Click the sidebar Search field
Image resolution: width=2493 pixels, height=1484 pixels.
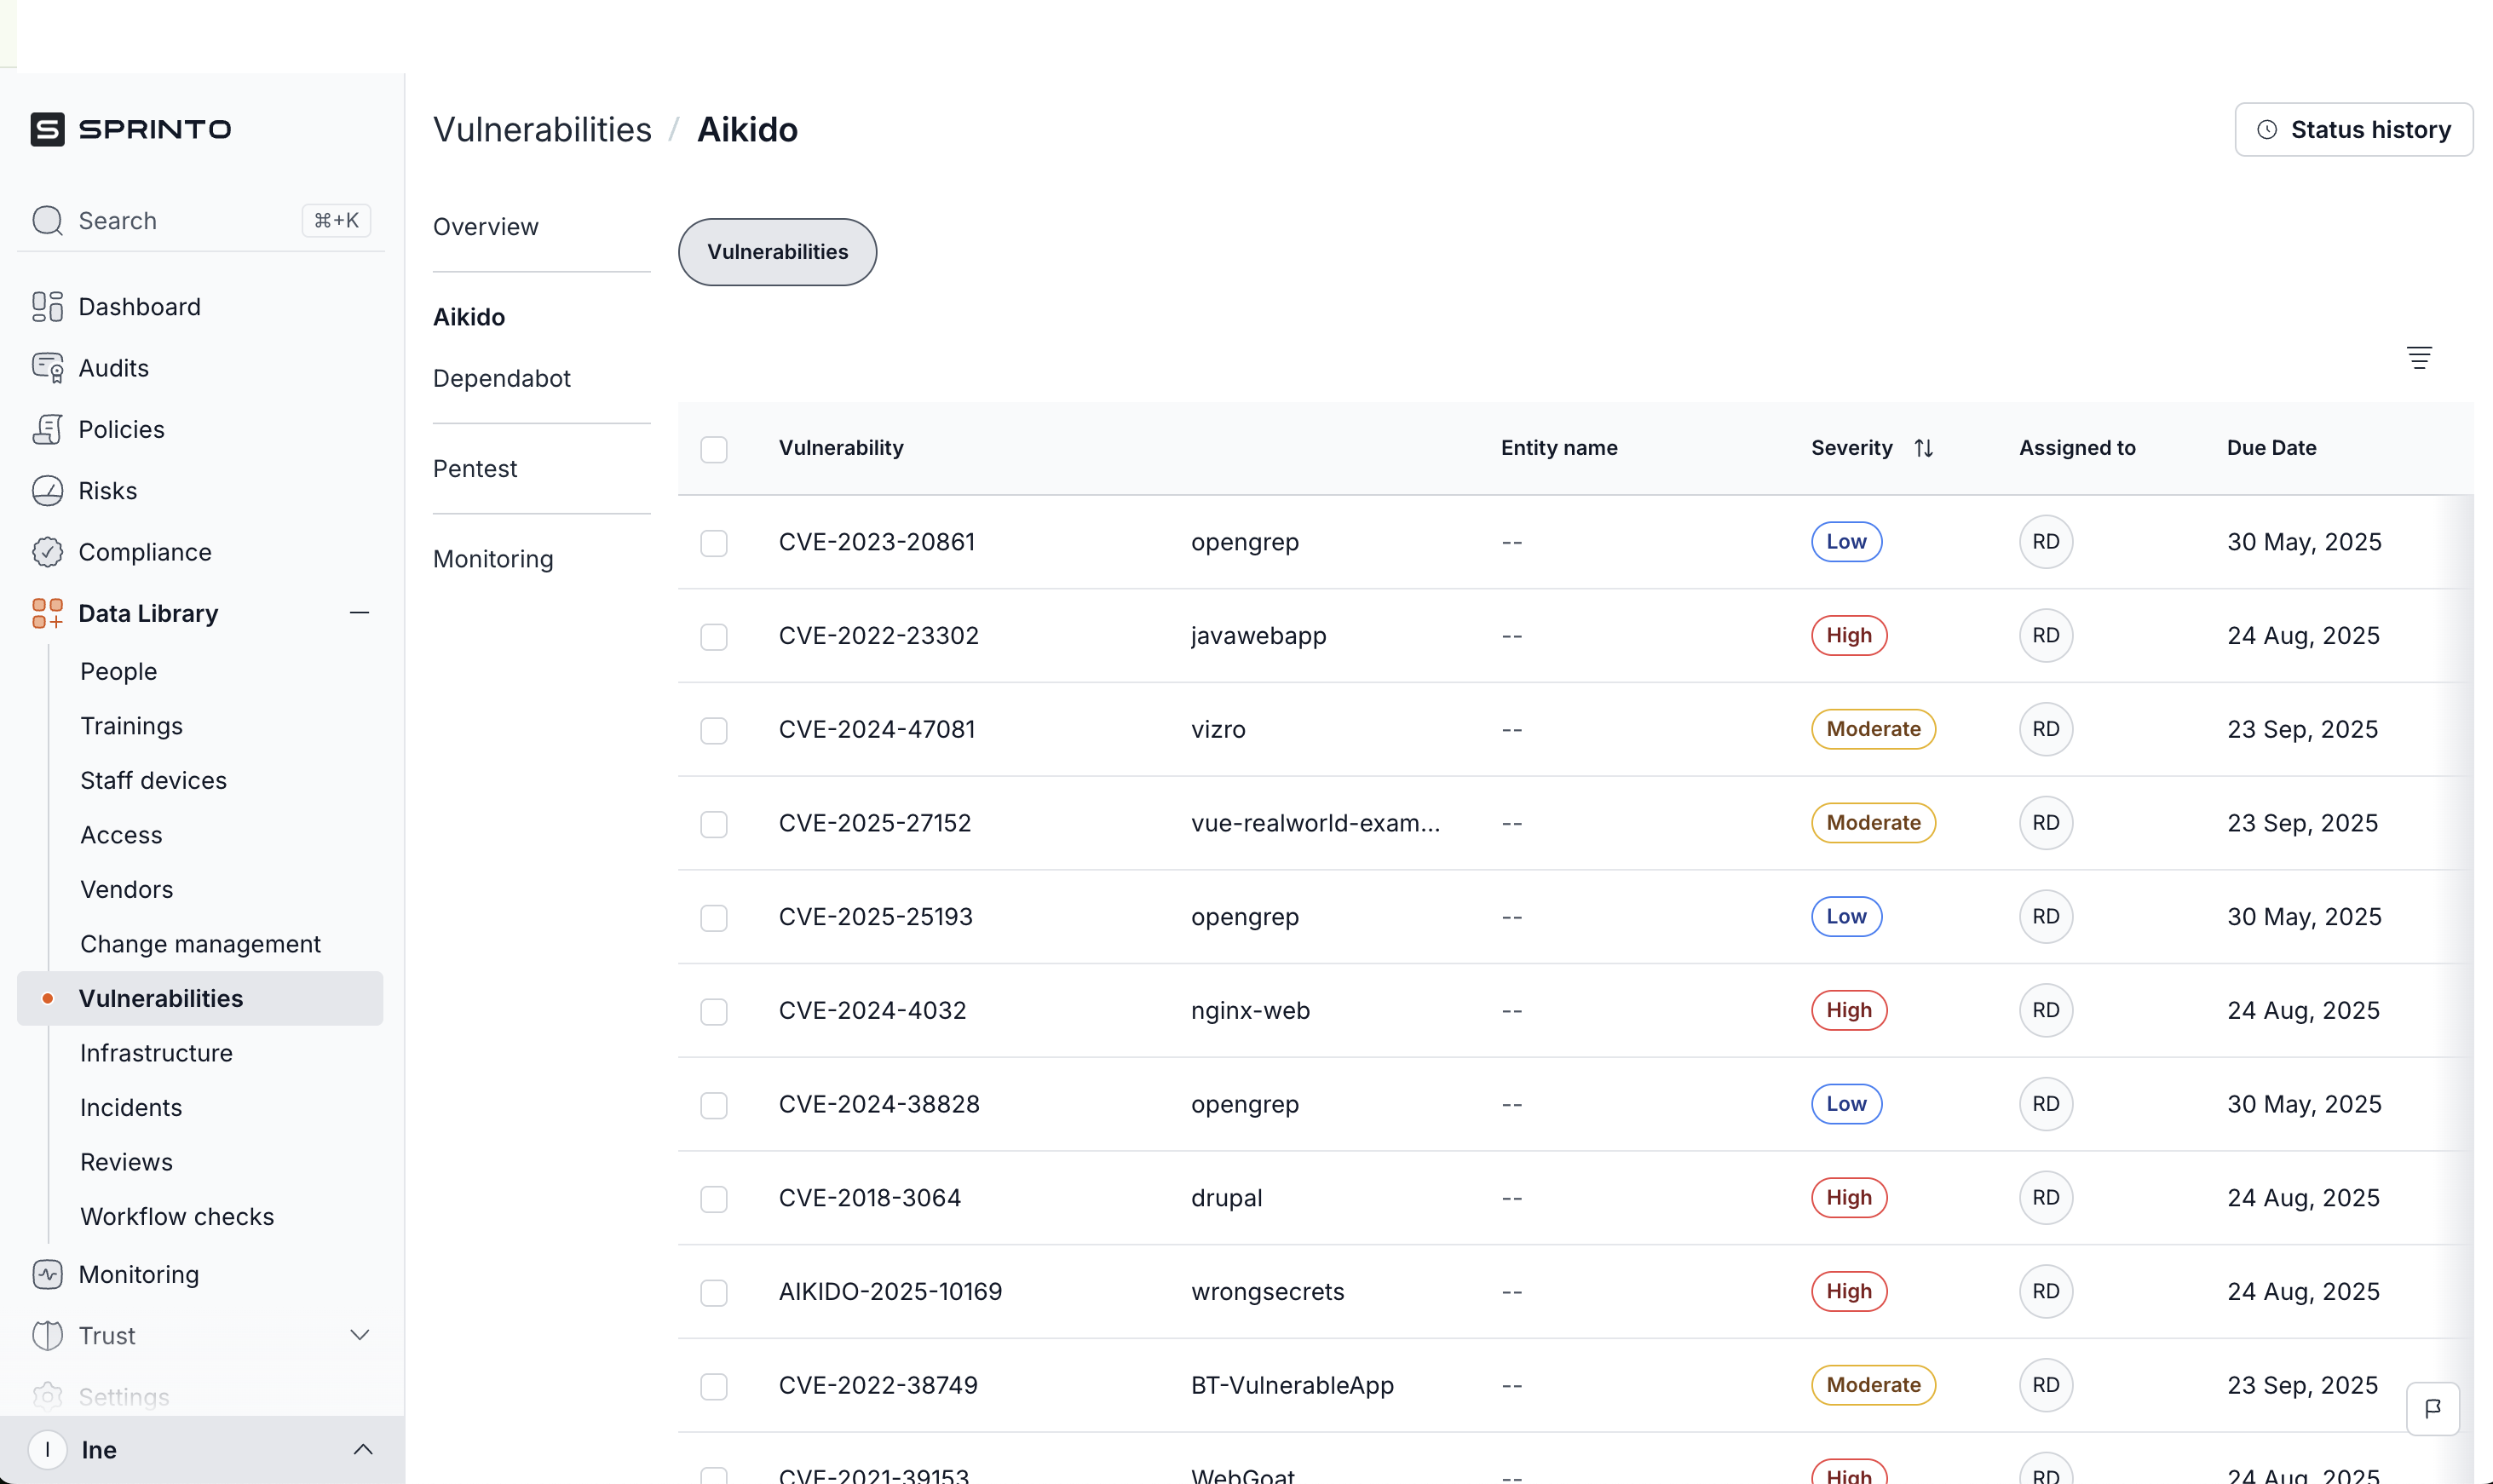200,220
